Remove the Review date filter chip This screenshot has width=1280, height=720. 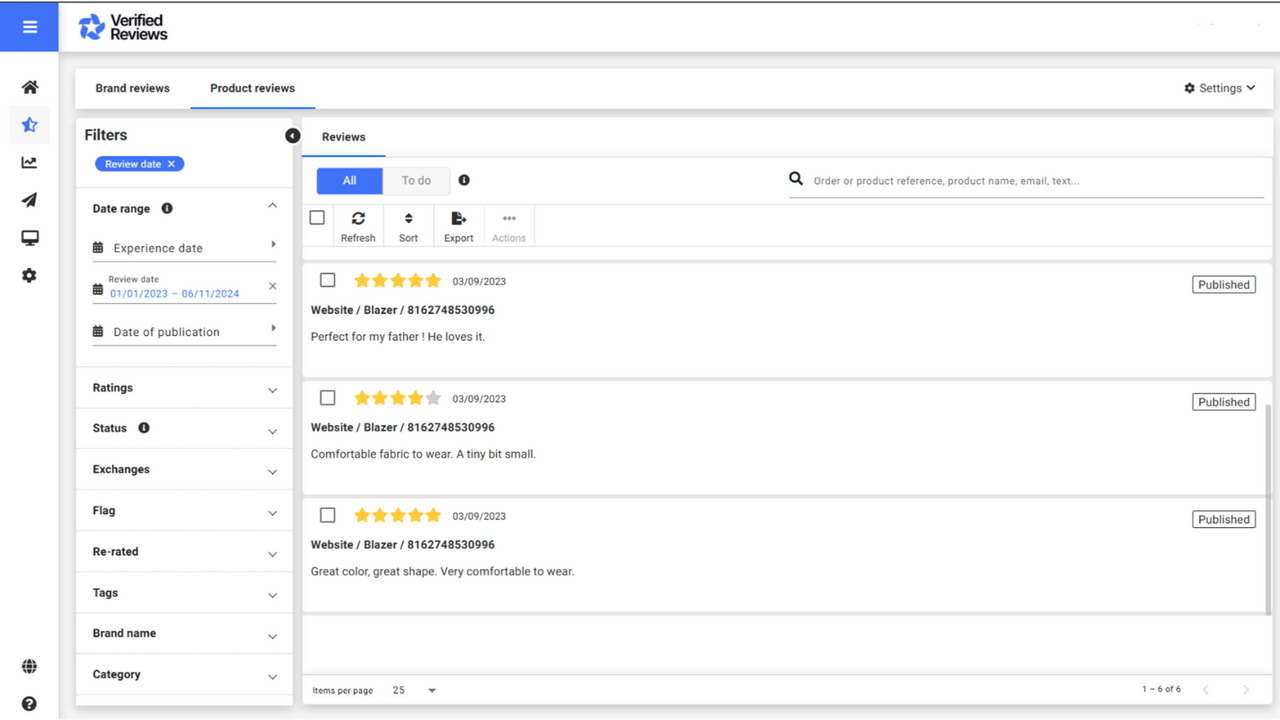point(170,163)
